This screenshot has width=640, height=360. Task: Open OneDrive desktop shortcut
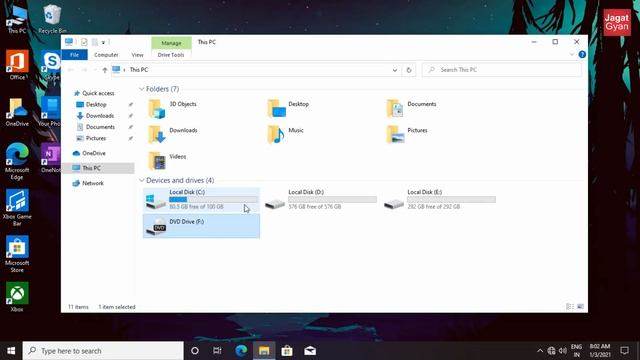17,112
